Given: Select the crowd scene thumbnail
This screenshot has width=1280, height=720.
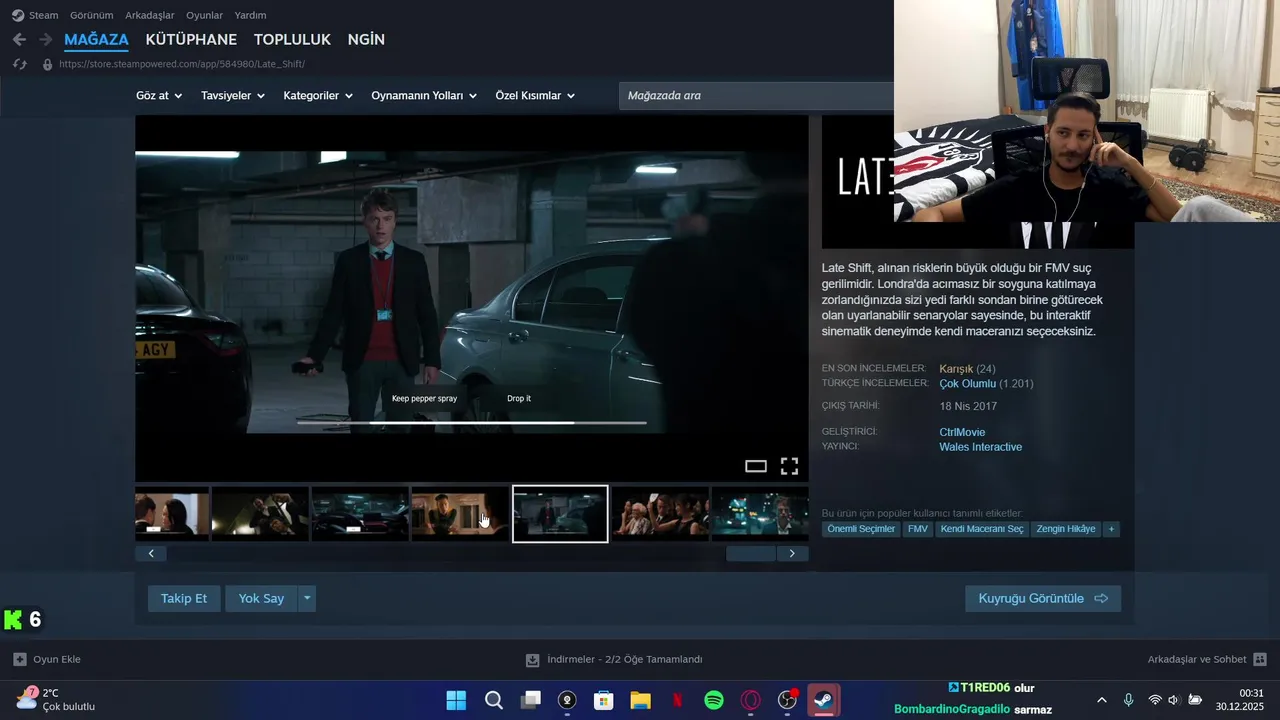Looking at the screenshot, I should (660, 514).
